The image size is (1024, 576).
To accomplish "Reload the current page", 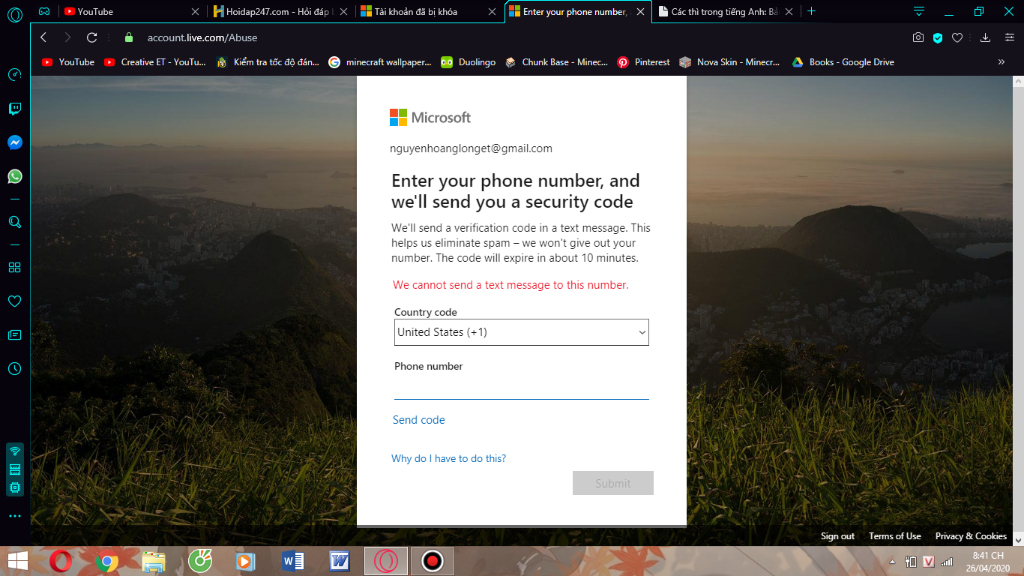I will coord(92,38).
